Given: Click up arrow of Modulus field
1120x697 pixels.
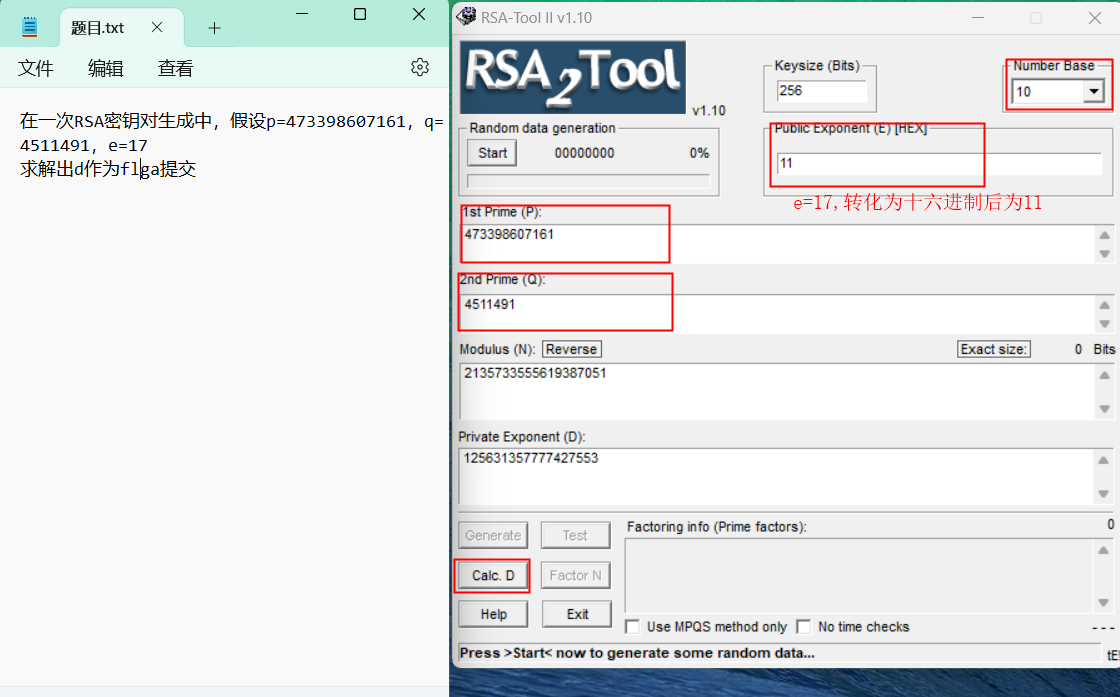Looking at the screenshot, I should (1104, 375).
